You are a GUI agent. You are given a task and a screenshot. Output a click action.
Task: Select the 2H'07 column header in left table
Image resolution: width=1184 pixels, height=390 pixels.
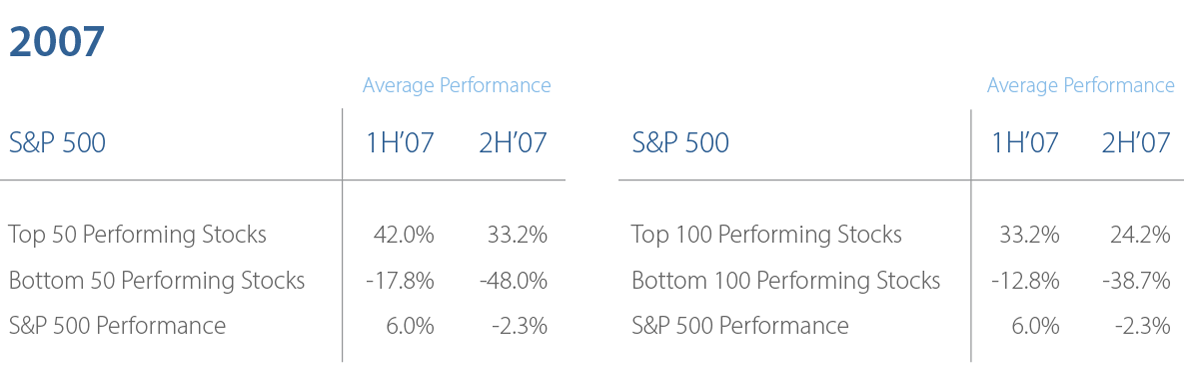point(513,143)
